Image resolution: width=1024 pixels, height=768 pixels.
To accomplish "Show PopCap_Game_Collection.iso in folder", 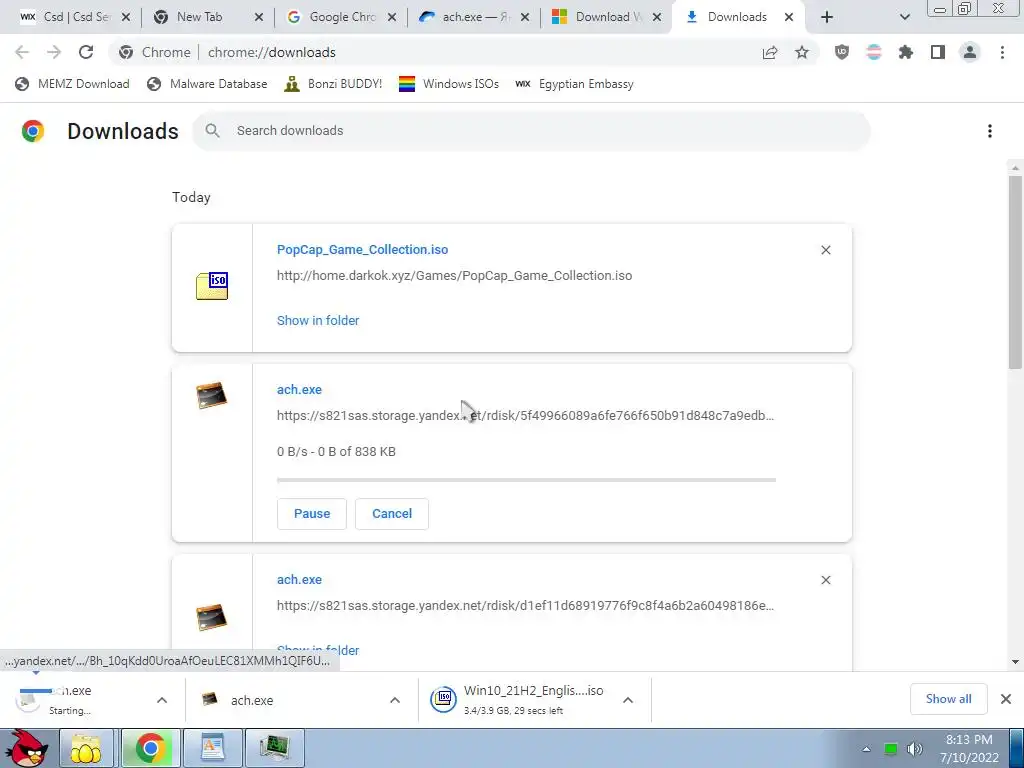I will 318,321.
